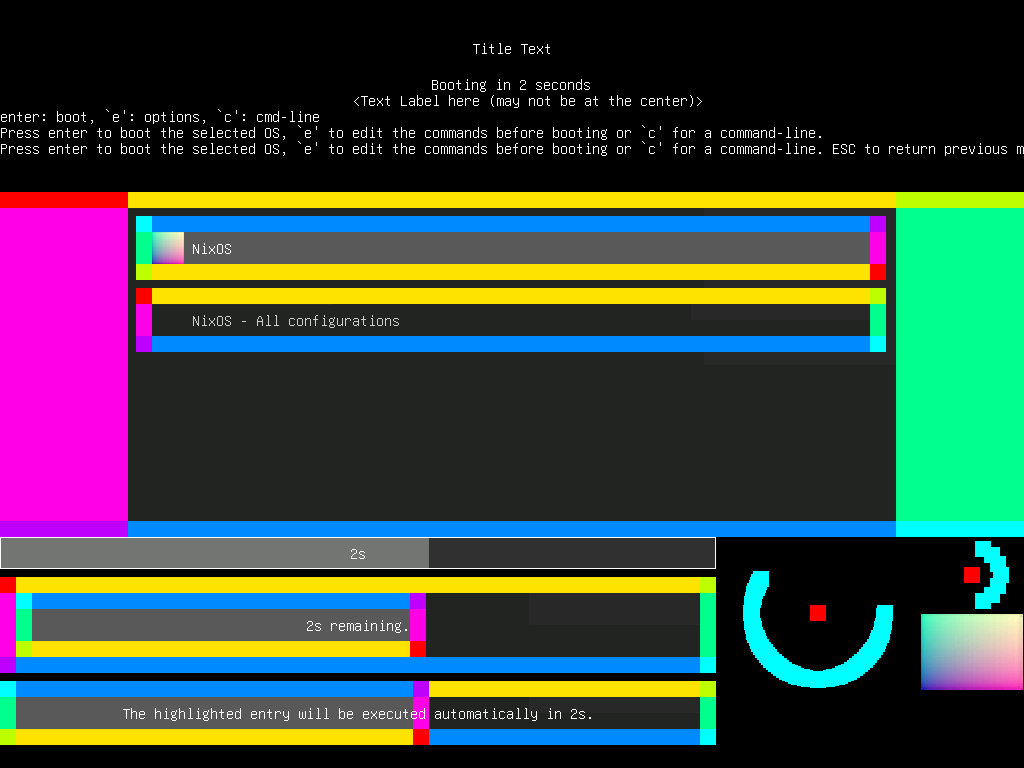Viewport: 1024px width, 768px height.
Task: Select the NixOS boot entry
Action: pyautogui.click(x=510, y=248)
